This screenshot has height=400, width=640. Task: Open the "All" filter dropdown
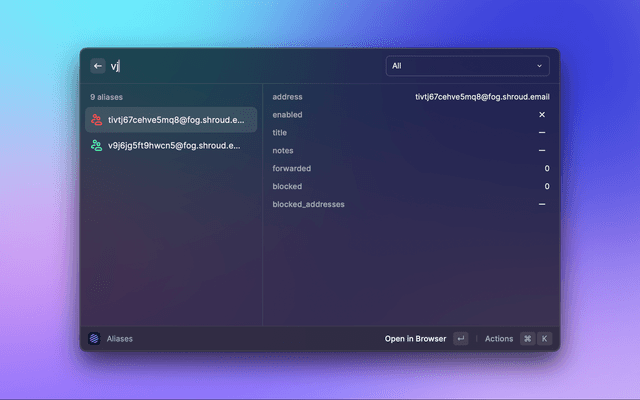[x=467, y=66]
